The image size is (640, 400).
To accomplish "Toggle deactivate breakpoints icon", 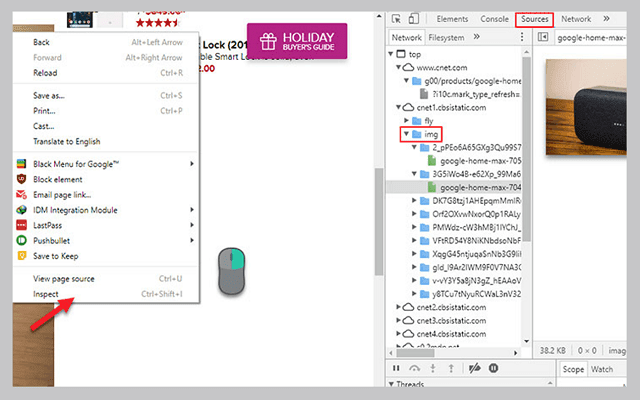I will tap(474, 369).
